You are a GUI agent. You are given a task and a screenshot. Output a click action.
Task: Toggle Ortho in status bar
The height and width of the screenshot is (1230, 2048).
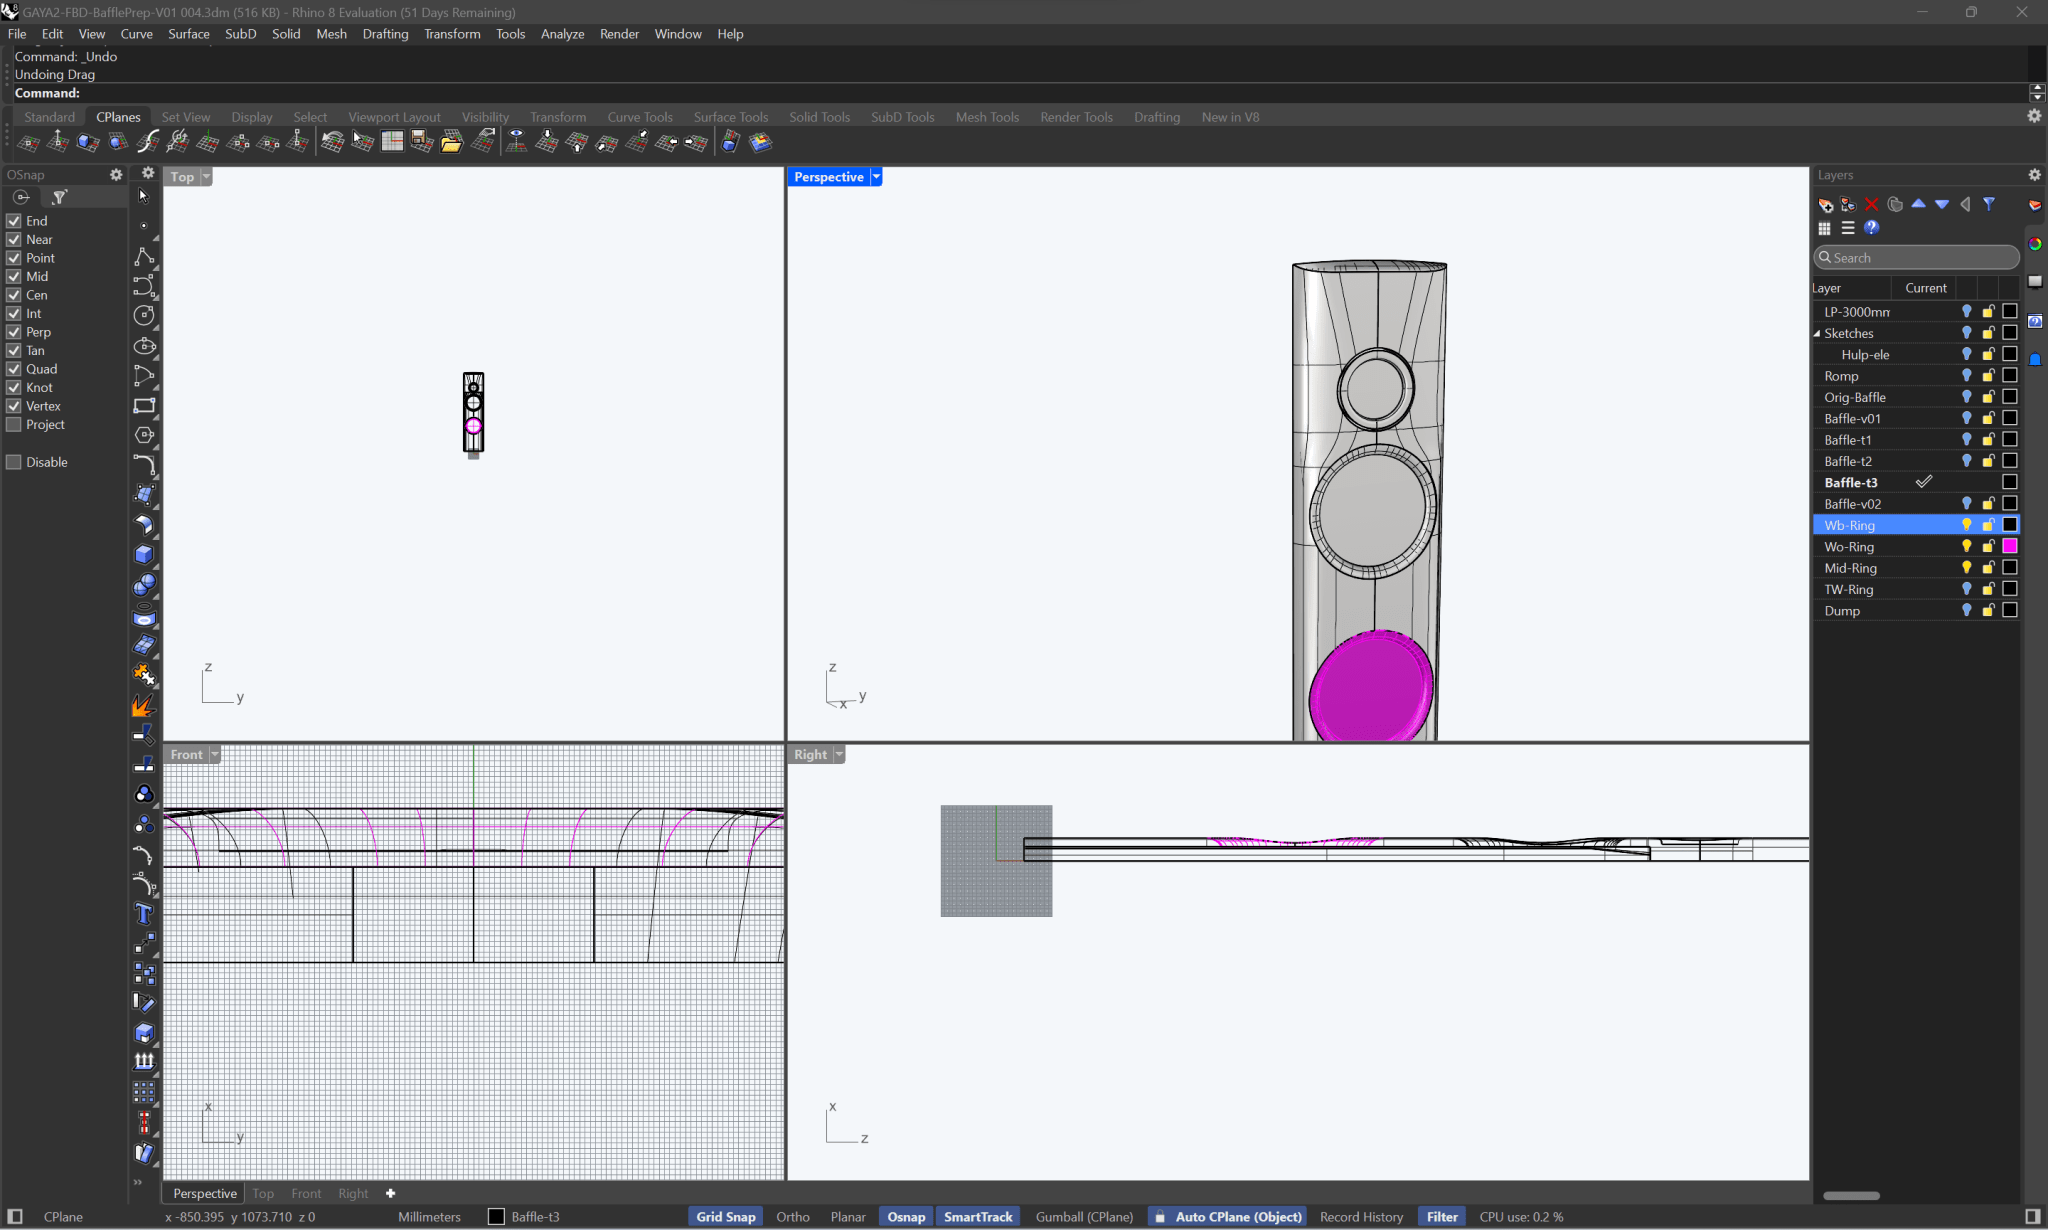(x=793, y=1217)
